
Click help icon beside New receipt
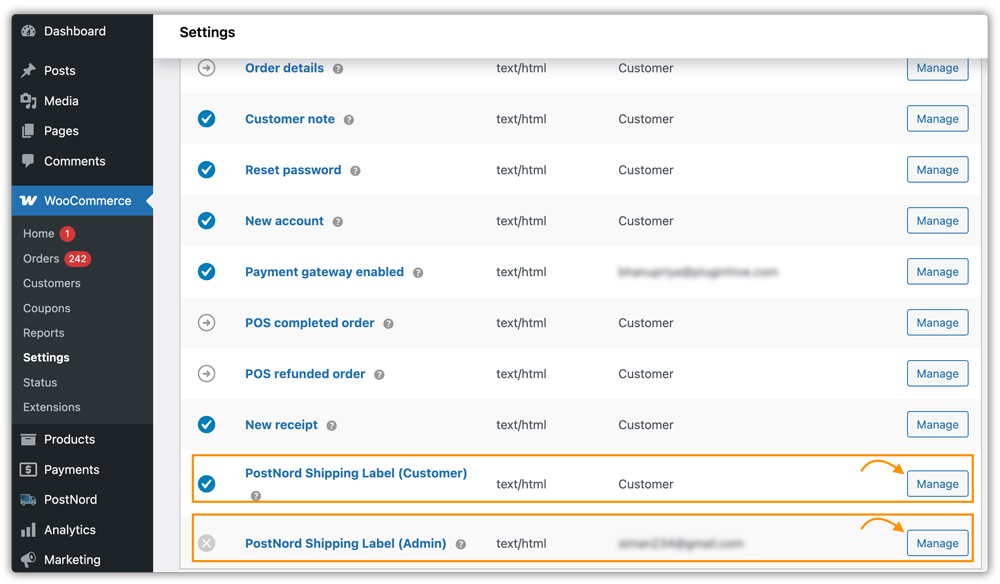pyautogui.click(x=332, y=426)
